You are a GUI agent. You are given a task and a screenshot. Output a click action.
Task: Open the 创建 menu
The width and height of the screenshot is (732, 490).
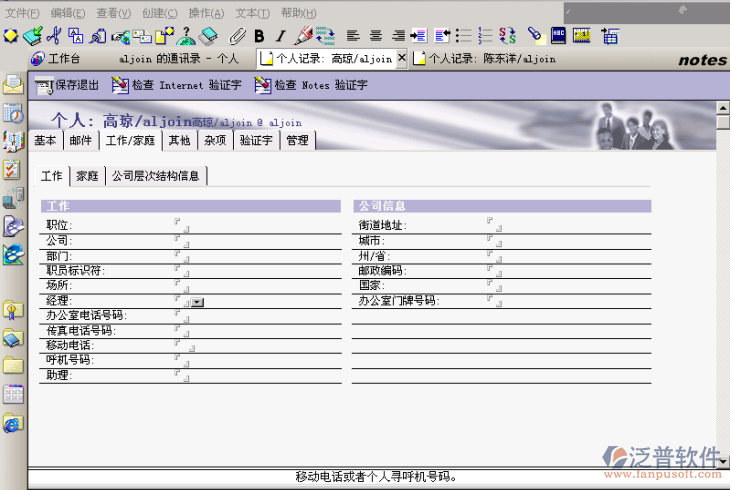point(159,13)
